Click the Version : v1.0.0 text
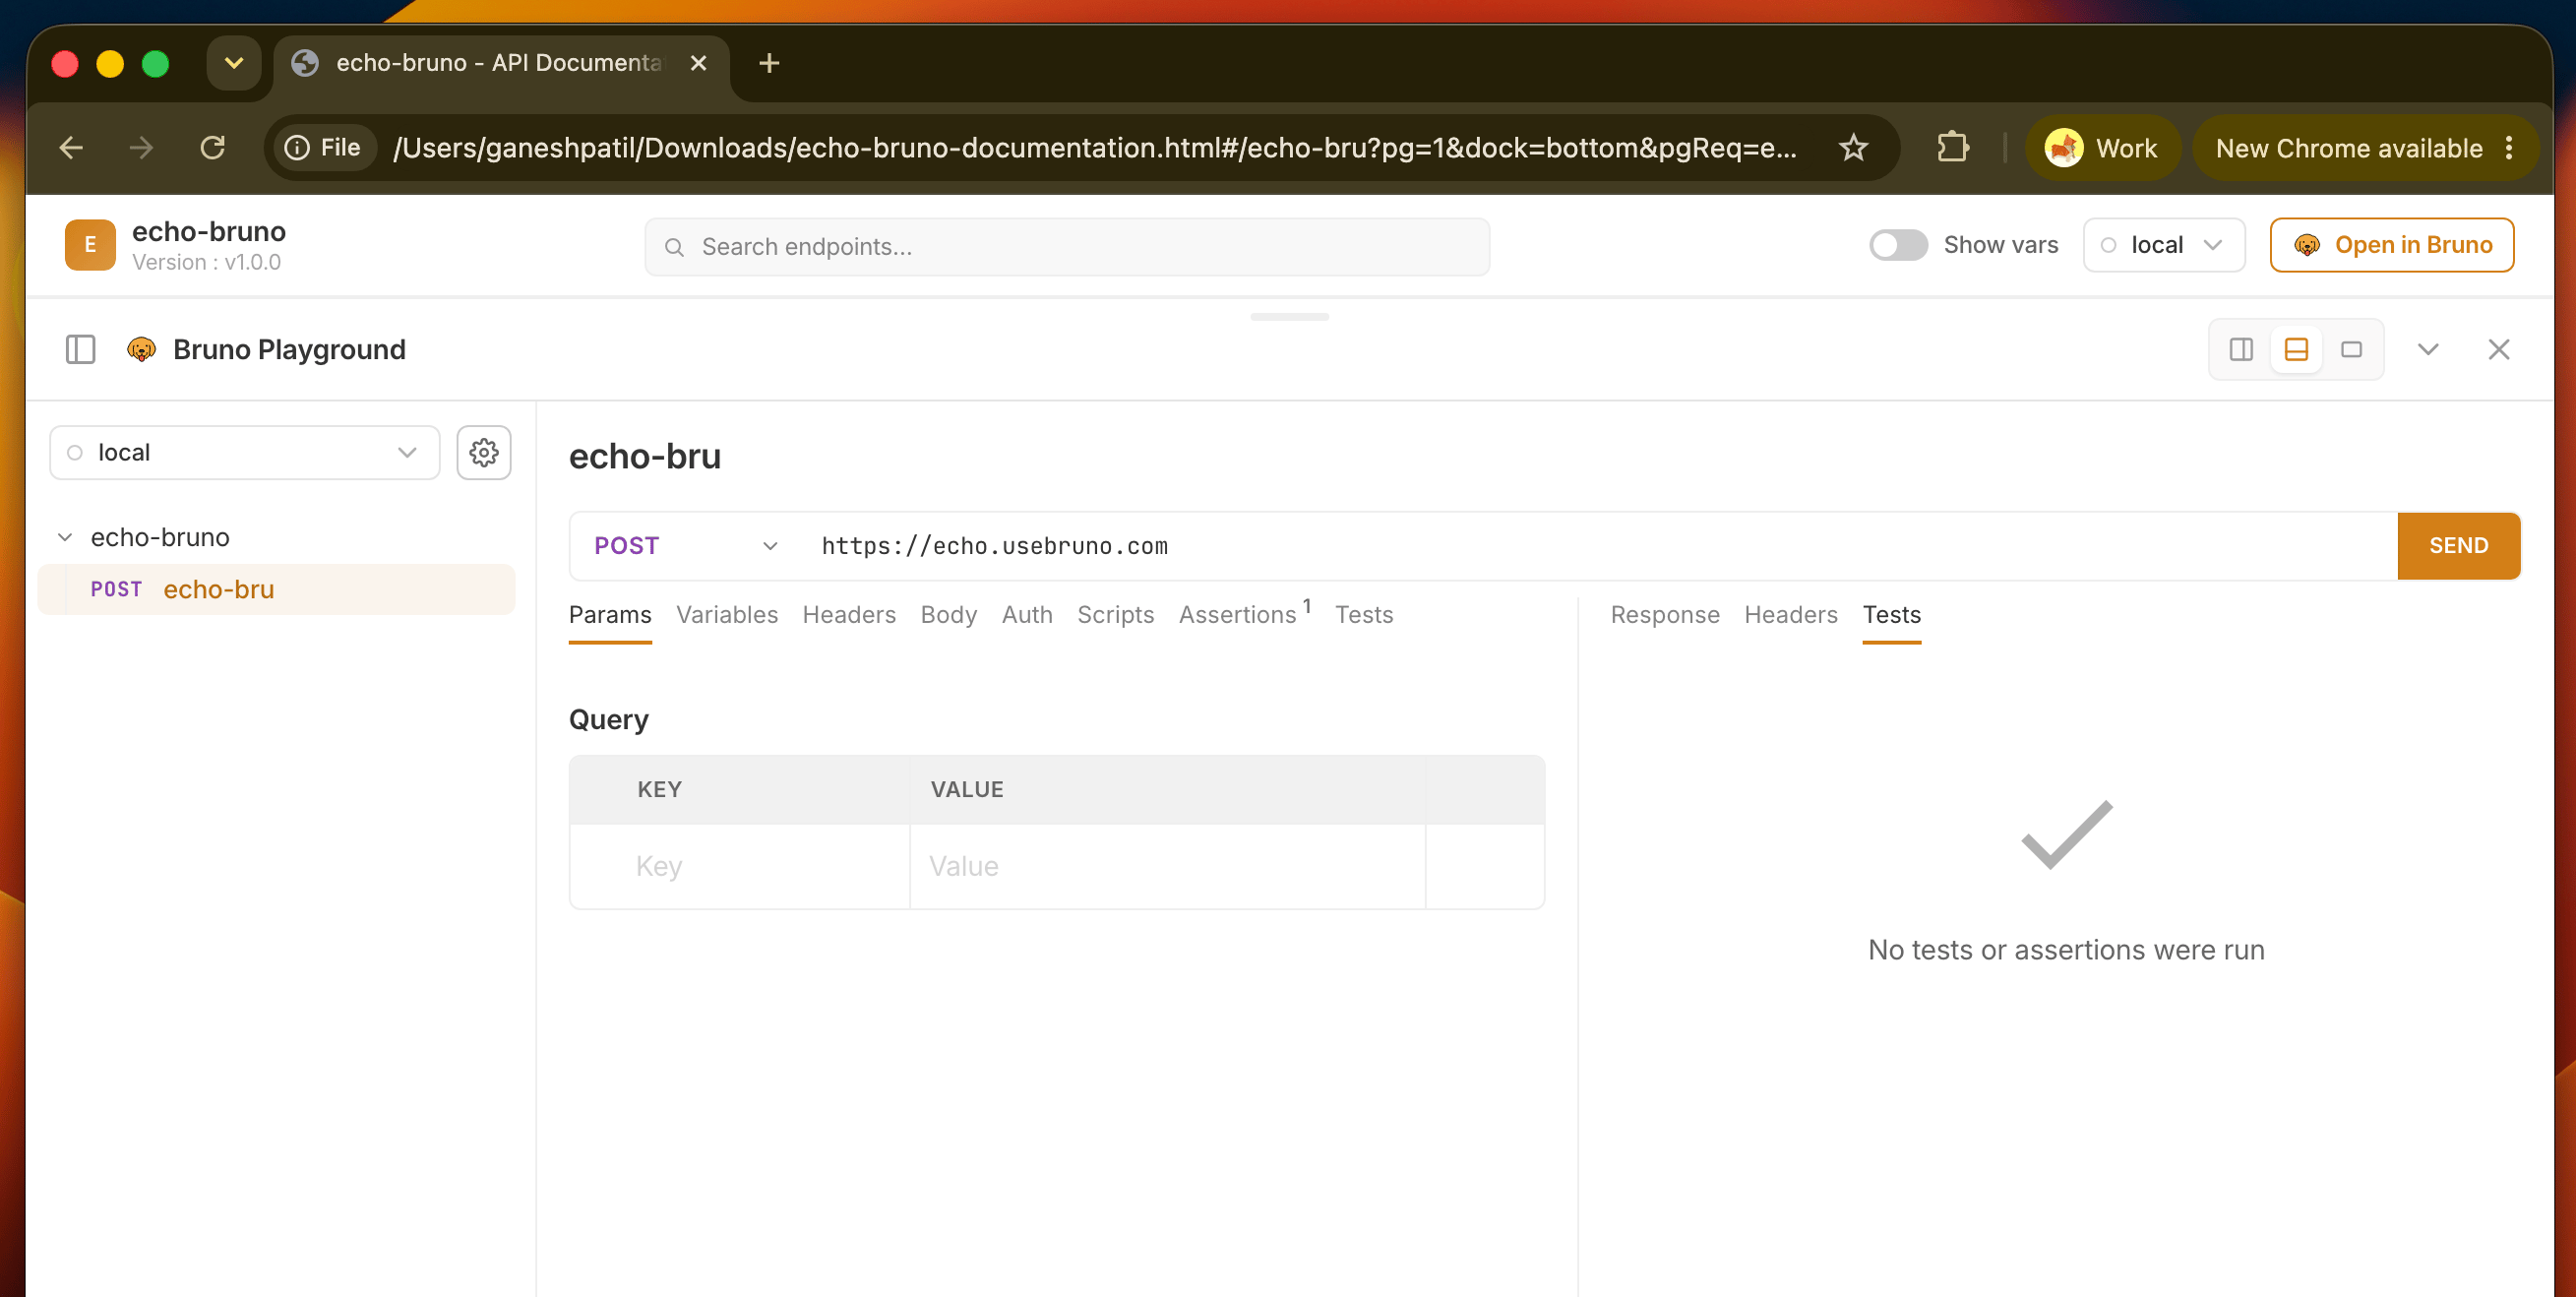The width and height of the screenshot is (2576, 1297). click(x=207, y=262)
